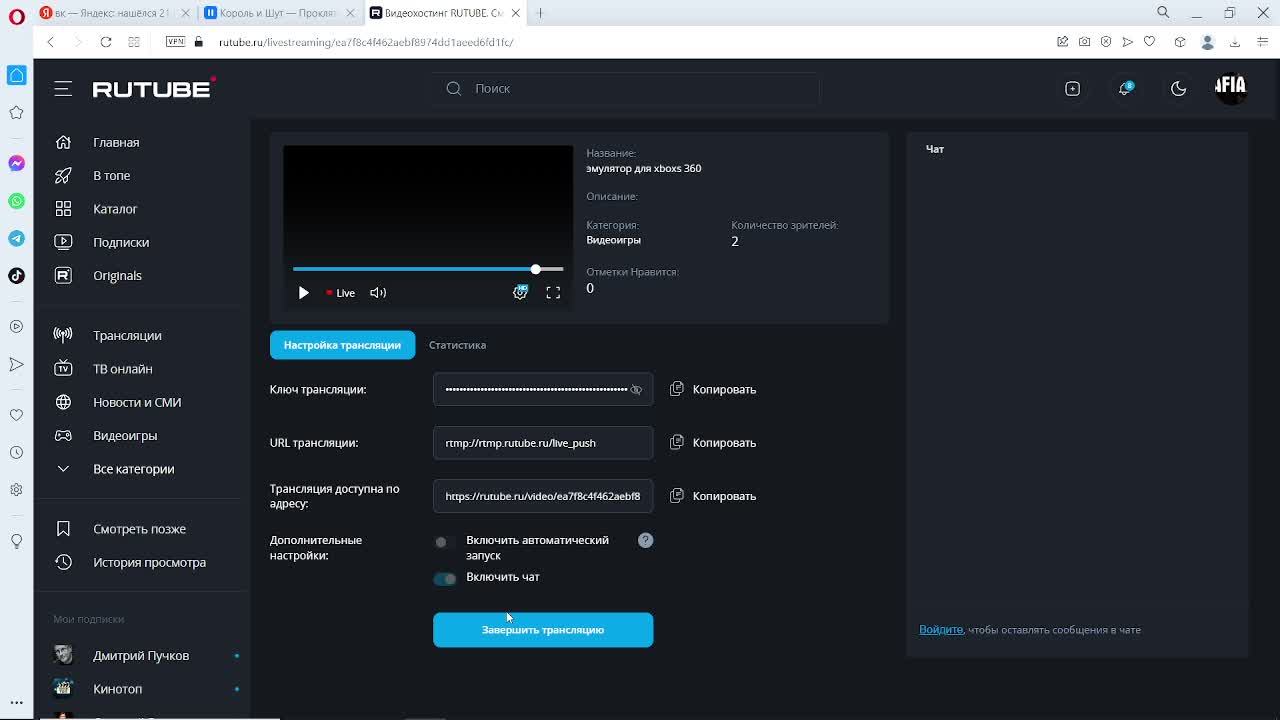1280x720 pixels.
Task: Switch to the Статистика tab
Action: (457, 345)
